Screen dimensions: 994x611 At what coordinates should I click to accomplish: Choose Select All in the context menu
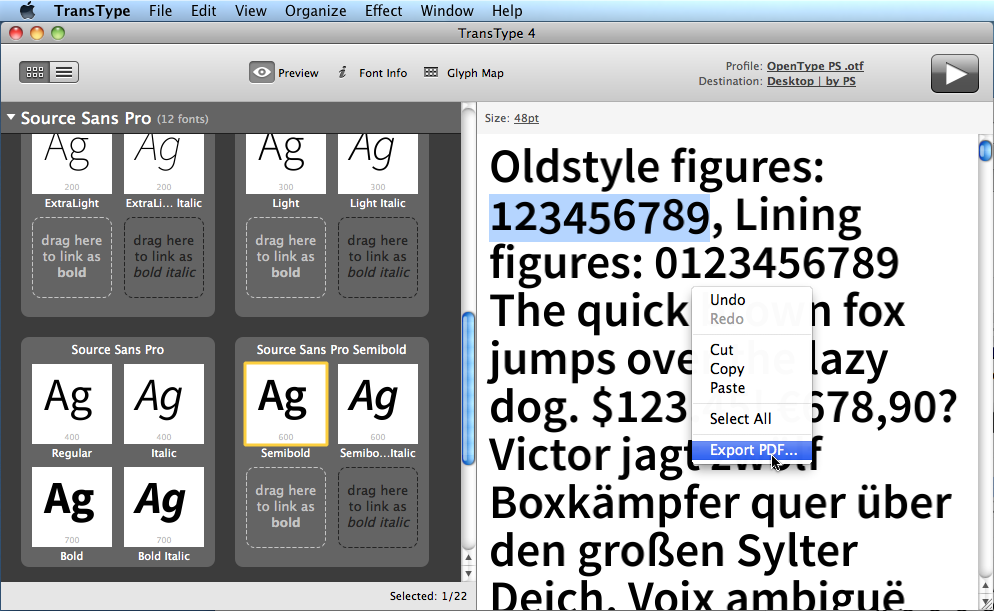pyautogui.click(x=752, y=419)
